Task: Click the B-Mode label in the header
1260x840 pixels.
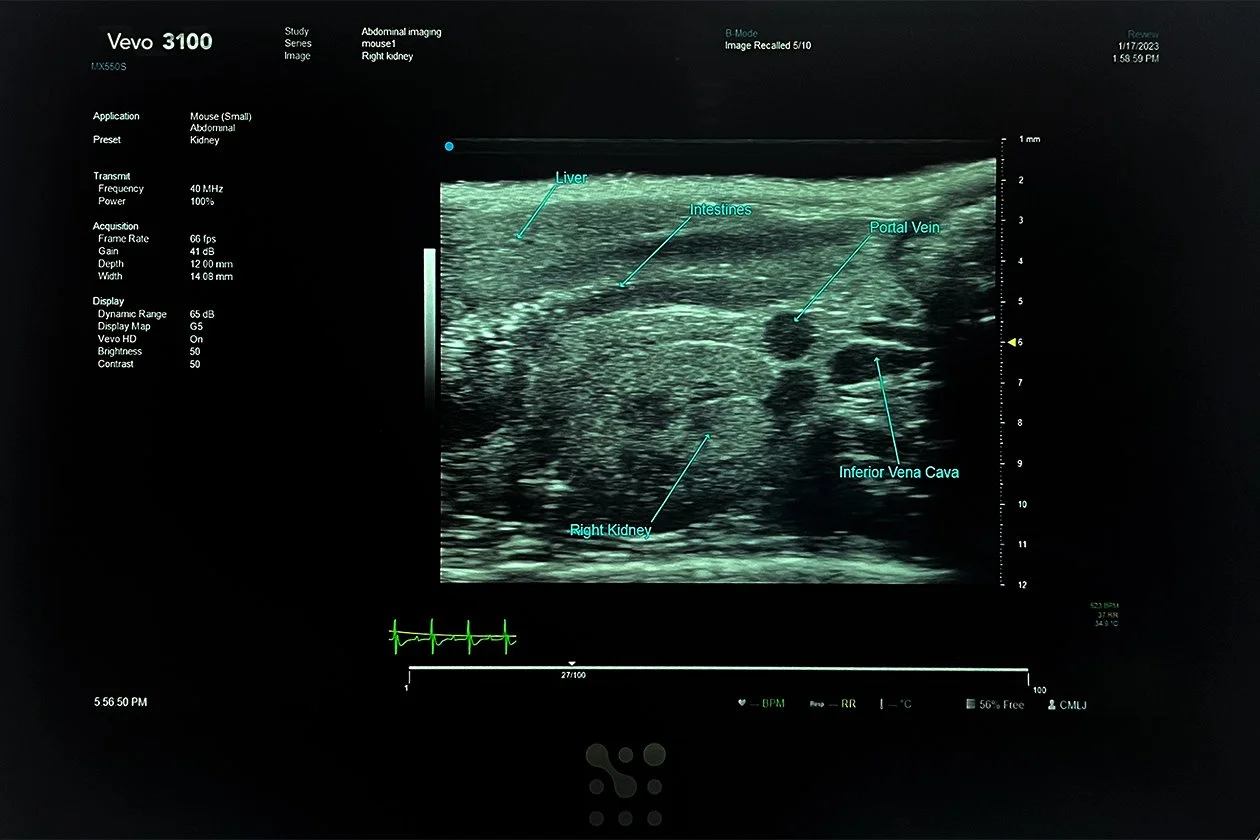Action: [x=743, y=33]
